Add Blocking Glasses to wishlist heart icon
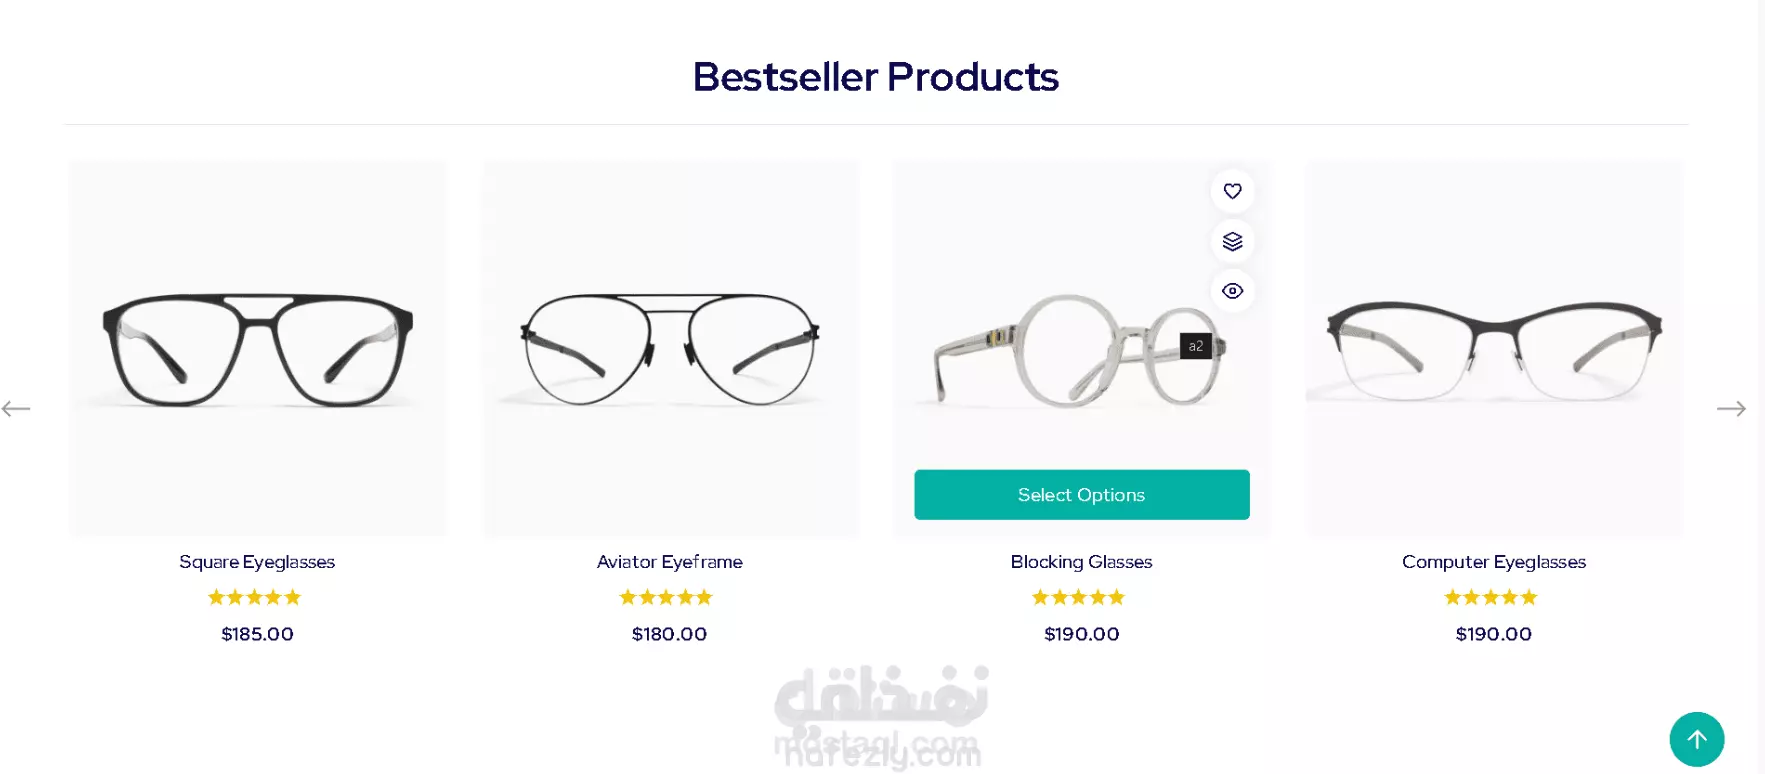The height and width of the screenshot is (774, 1765). (1232, 191)
